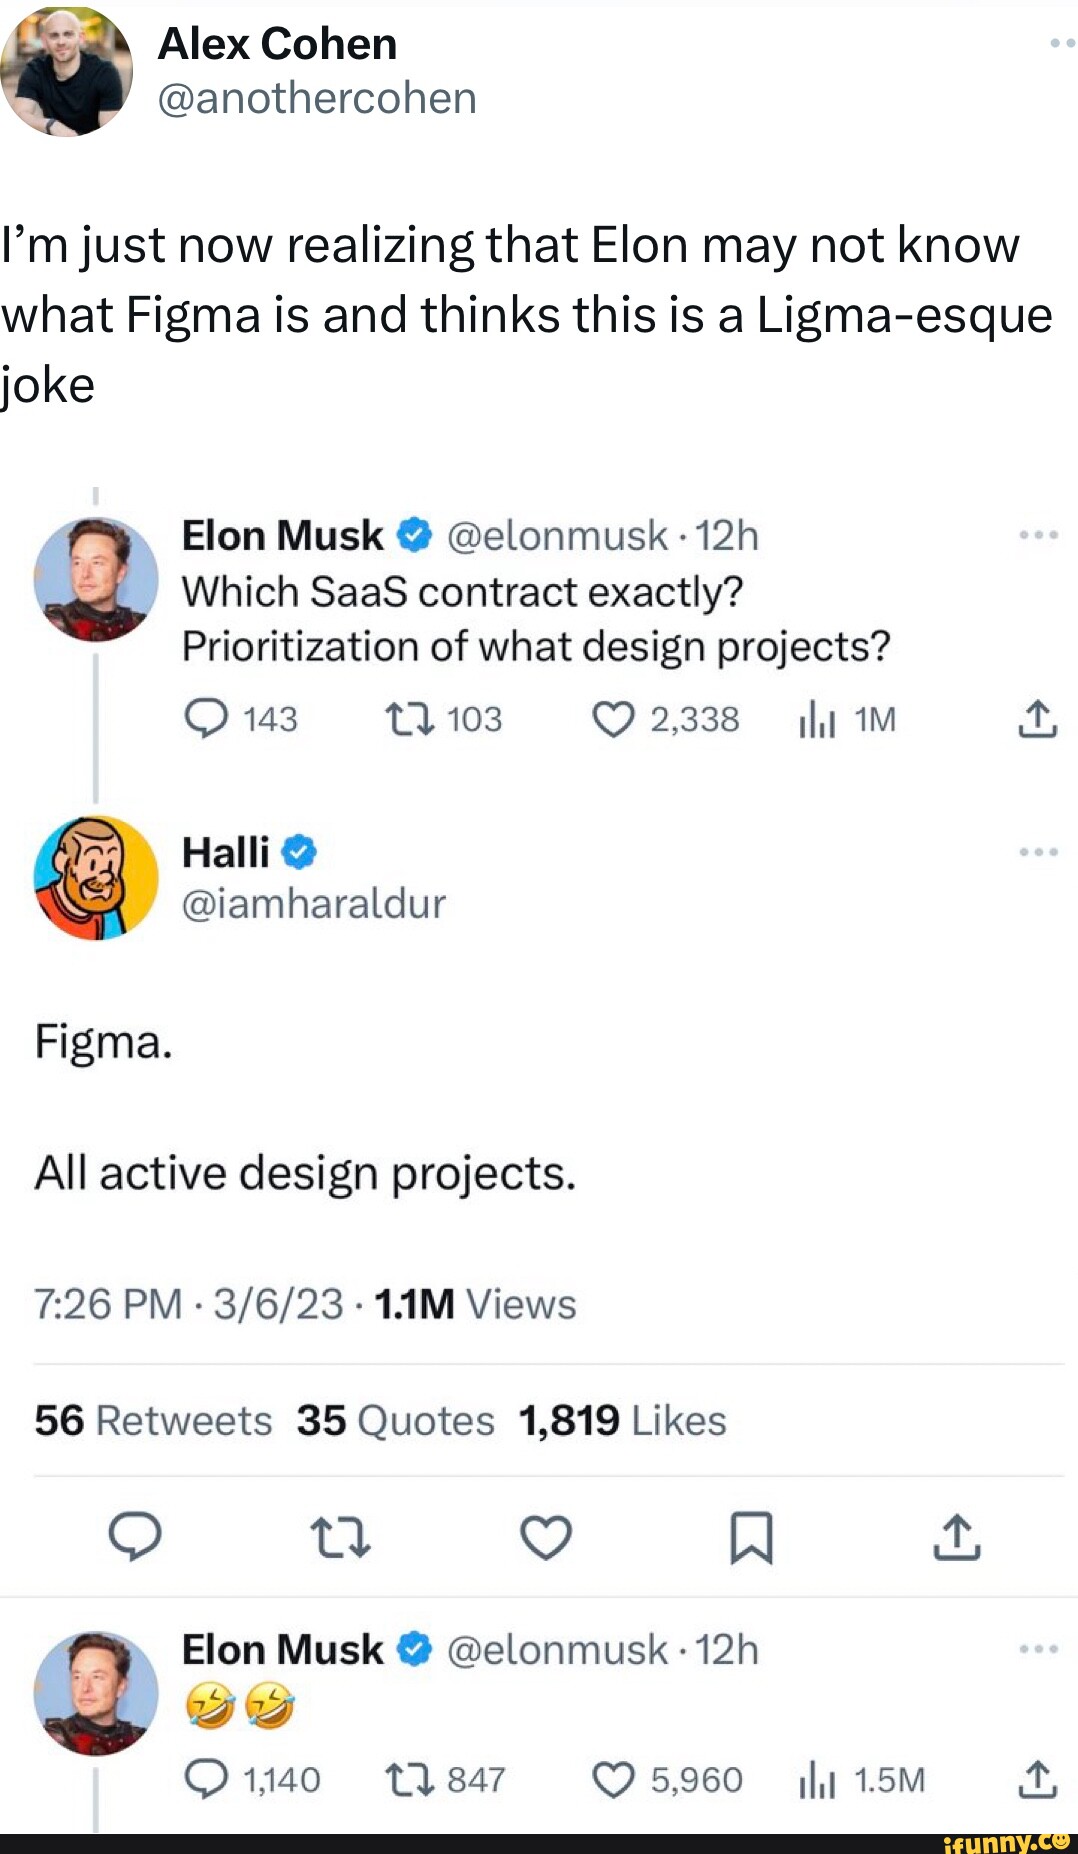Open more options on Elon's first tweet
This screenshot has height=1854, width=1078.
[1038, 535]
